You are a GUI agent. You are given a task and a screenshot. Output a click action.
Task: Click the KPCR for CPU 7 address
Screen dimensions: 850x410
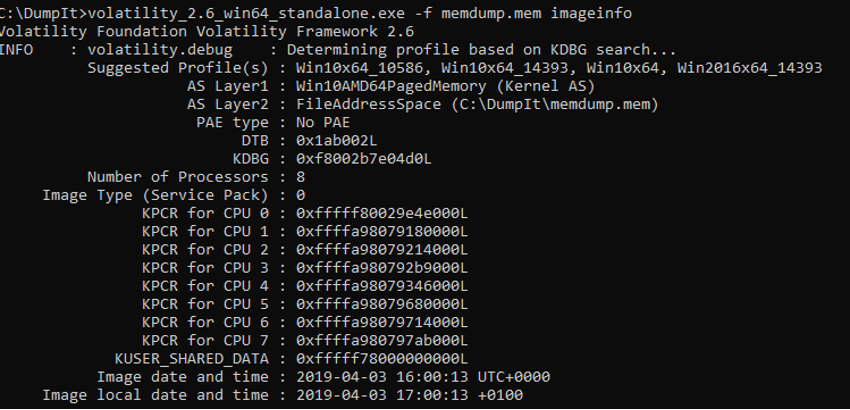click(382, 341)
